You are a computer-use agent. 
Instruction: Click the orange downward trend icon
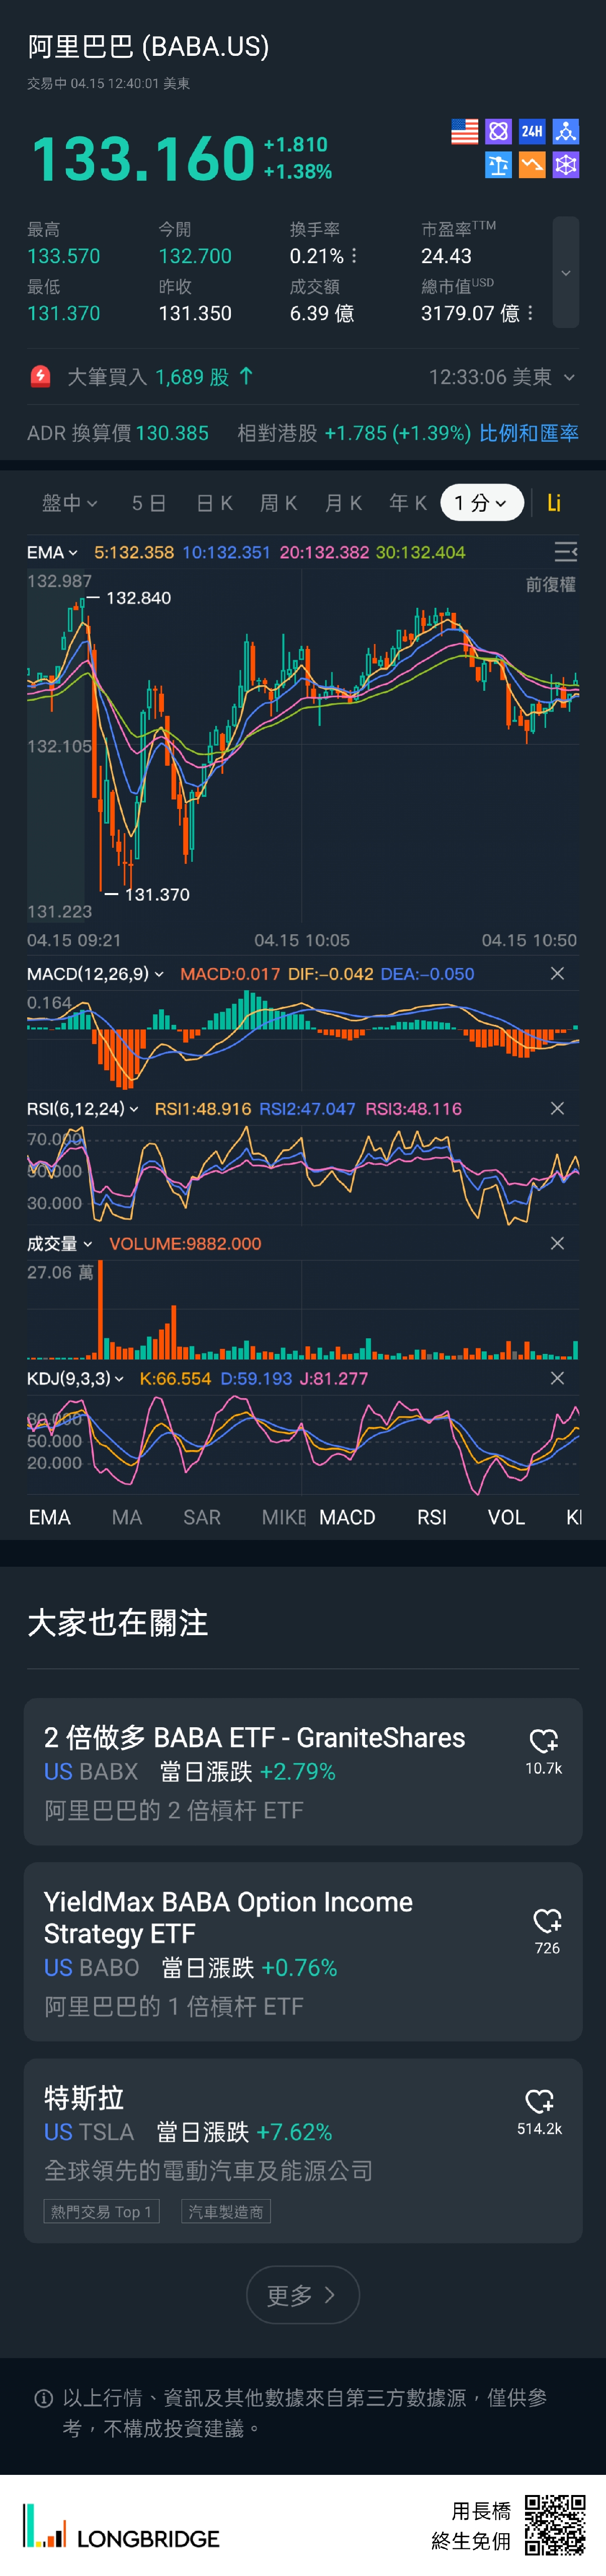[532, 165]
